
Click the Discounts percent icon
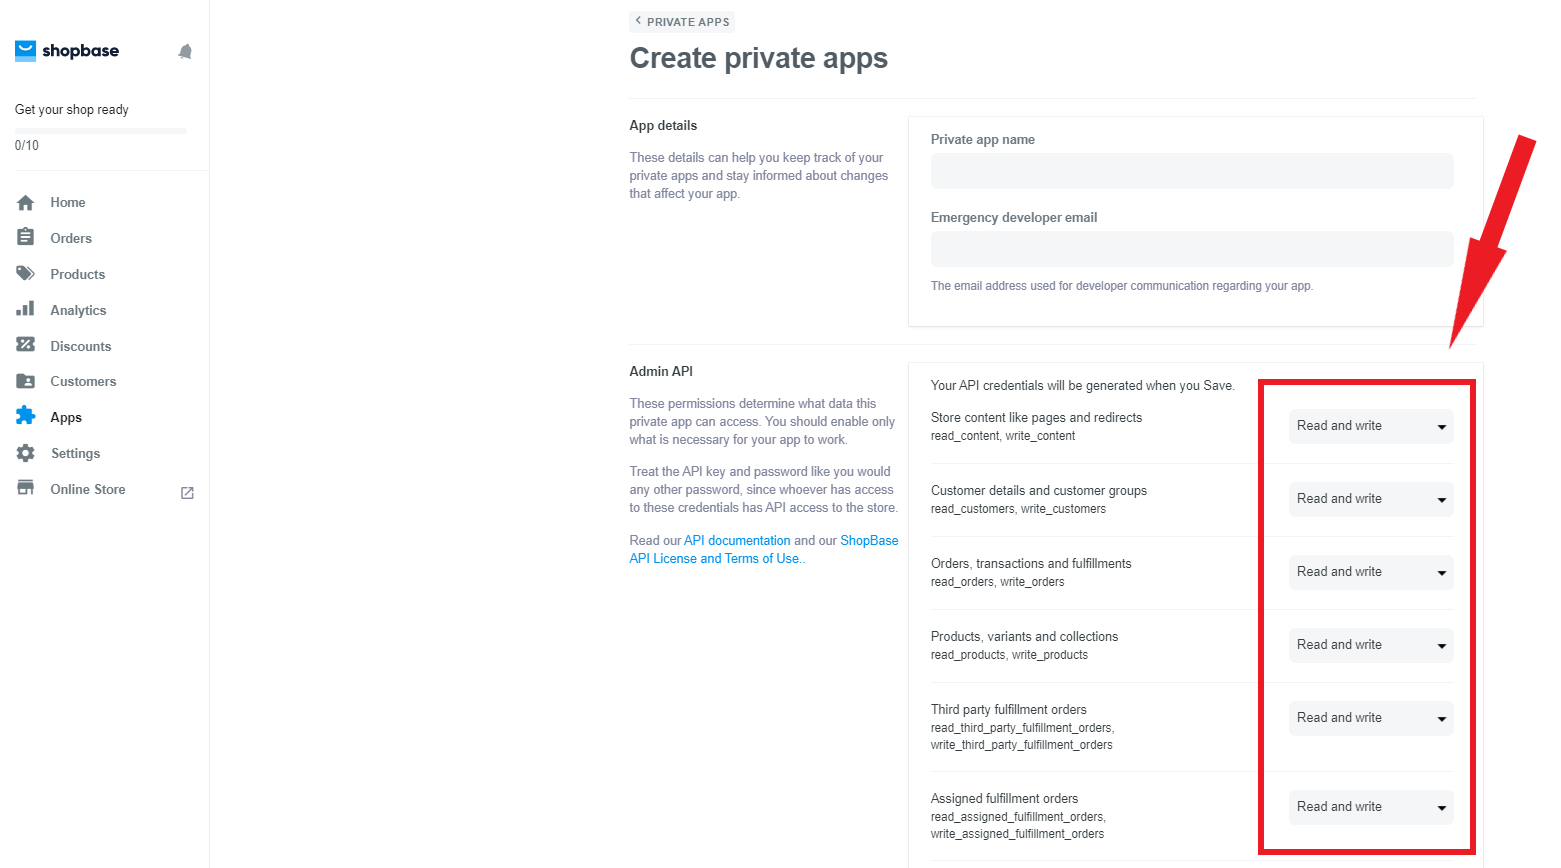(x=26, y=345)
